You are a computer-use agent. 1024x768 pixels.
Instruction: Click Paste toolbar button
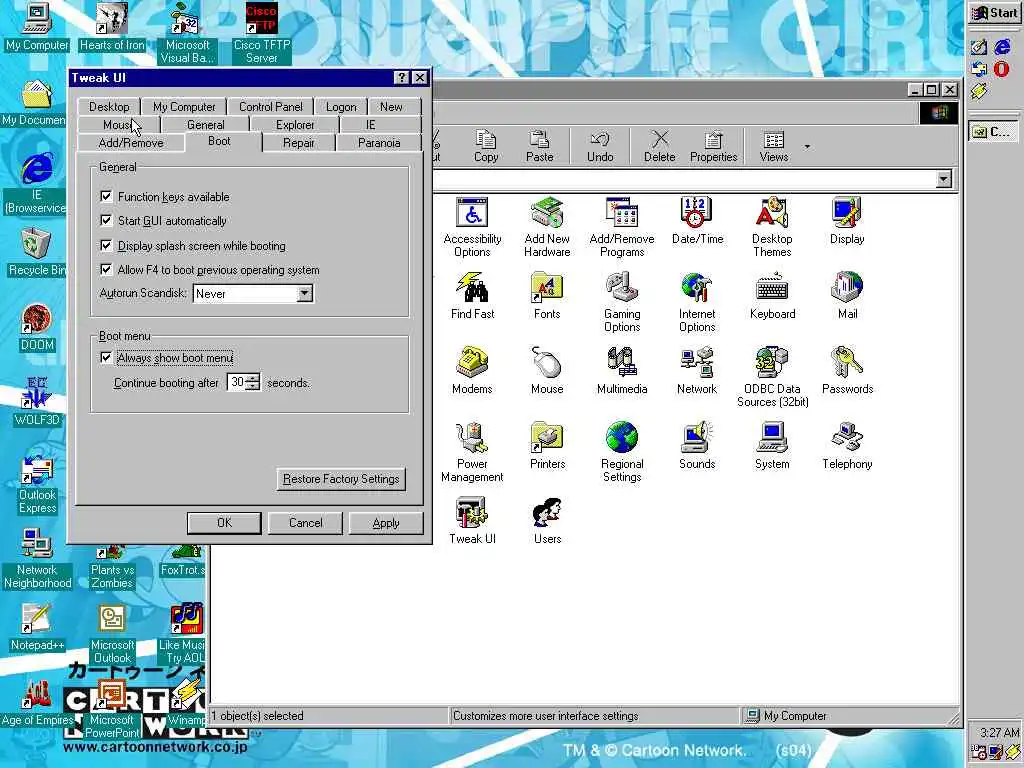coord(539,146)
